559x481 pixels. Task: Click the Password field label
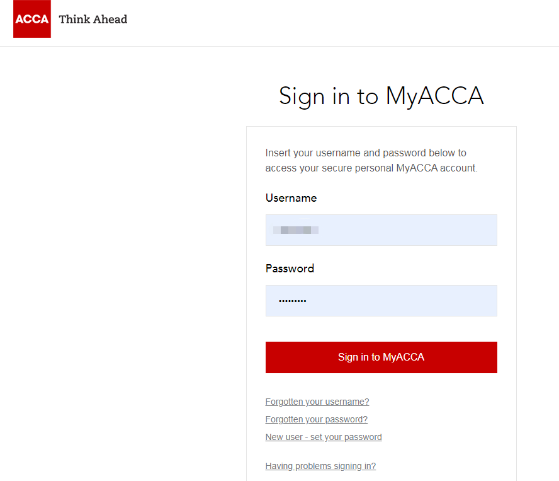point(289,268)
